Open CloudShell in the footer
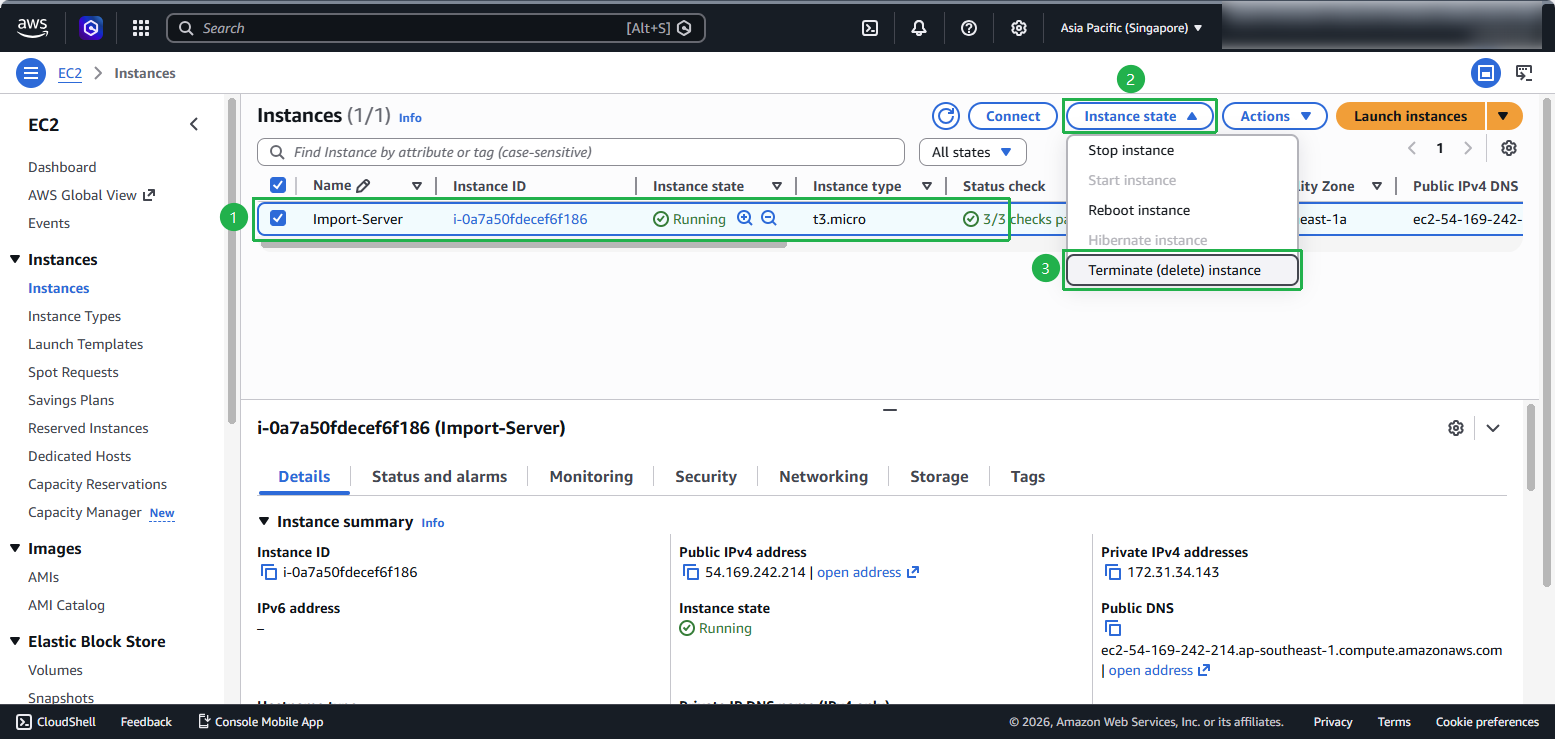Viewport: 1555px width, 739px height. click(56, 722)
